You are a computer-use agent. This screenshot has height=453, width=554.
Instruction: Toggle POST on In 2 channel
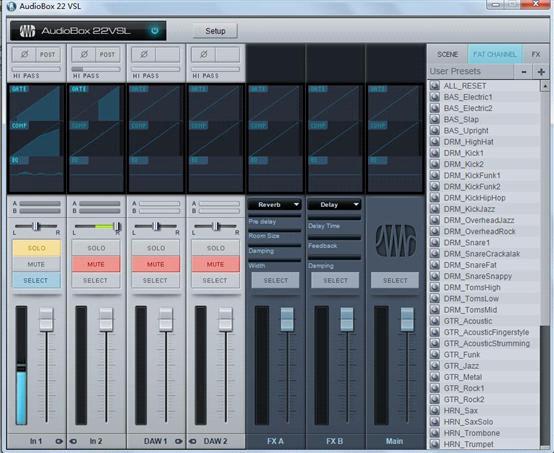point(107,54)
